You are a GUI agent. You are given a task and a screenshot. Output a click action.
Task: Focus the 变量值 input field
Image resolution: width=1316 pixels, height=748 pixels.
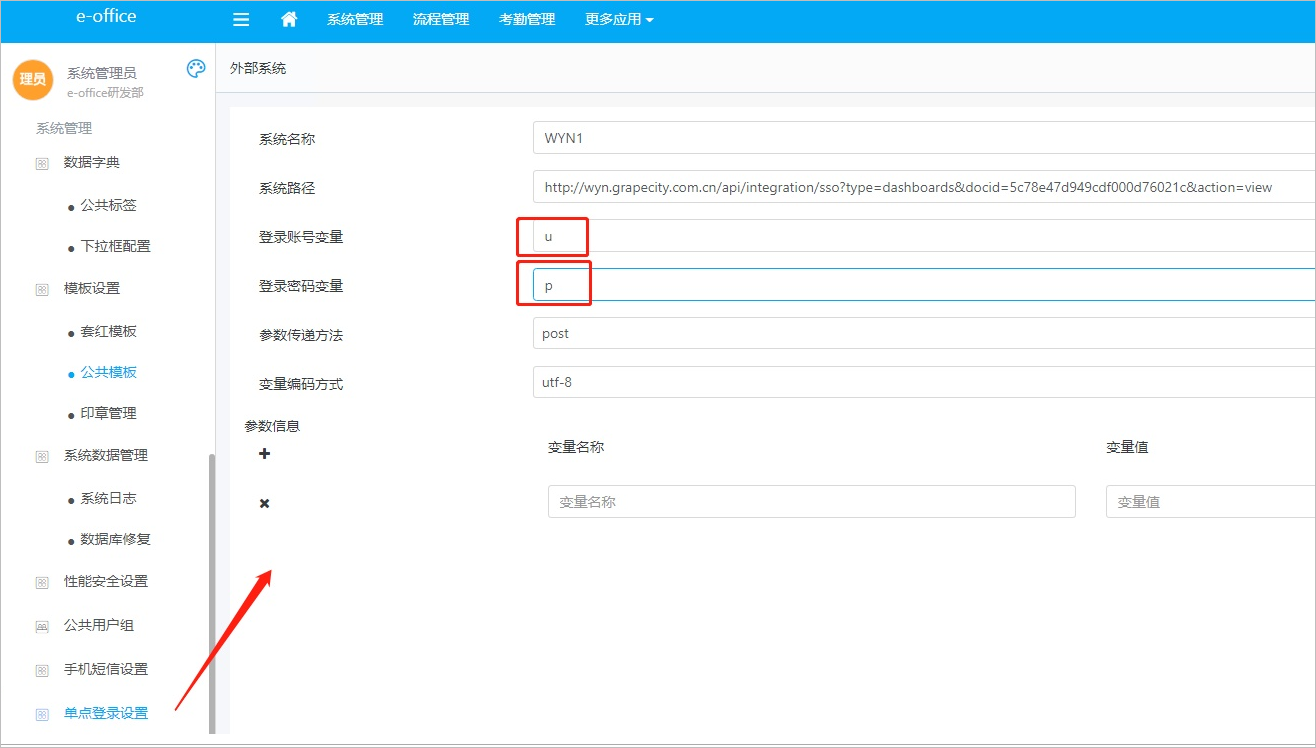coord(1210,502)
